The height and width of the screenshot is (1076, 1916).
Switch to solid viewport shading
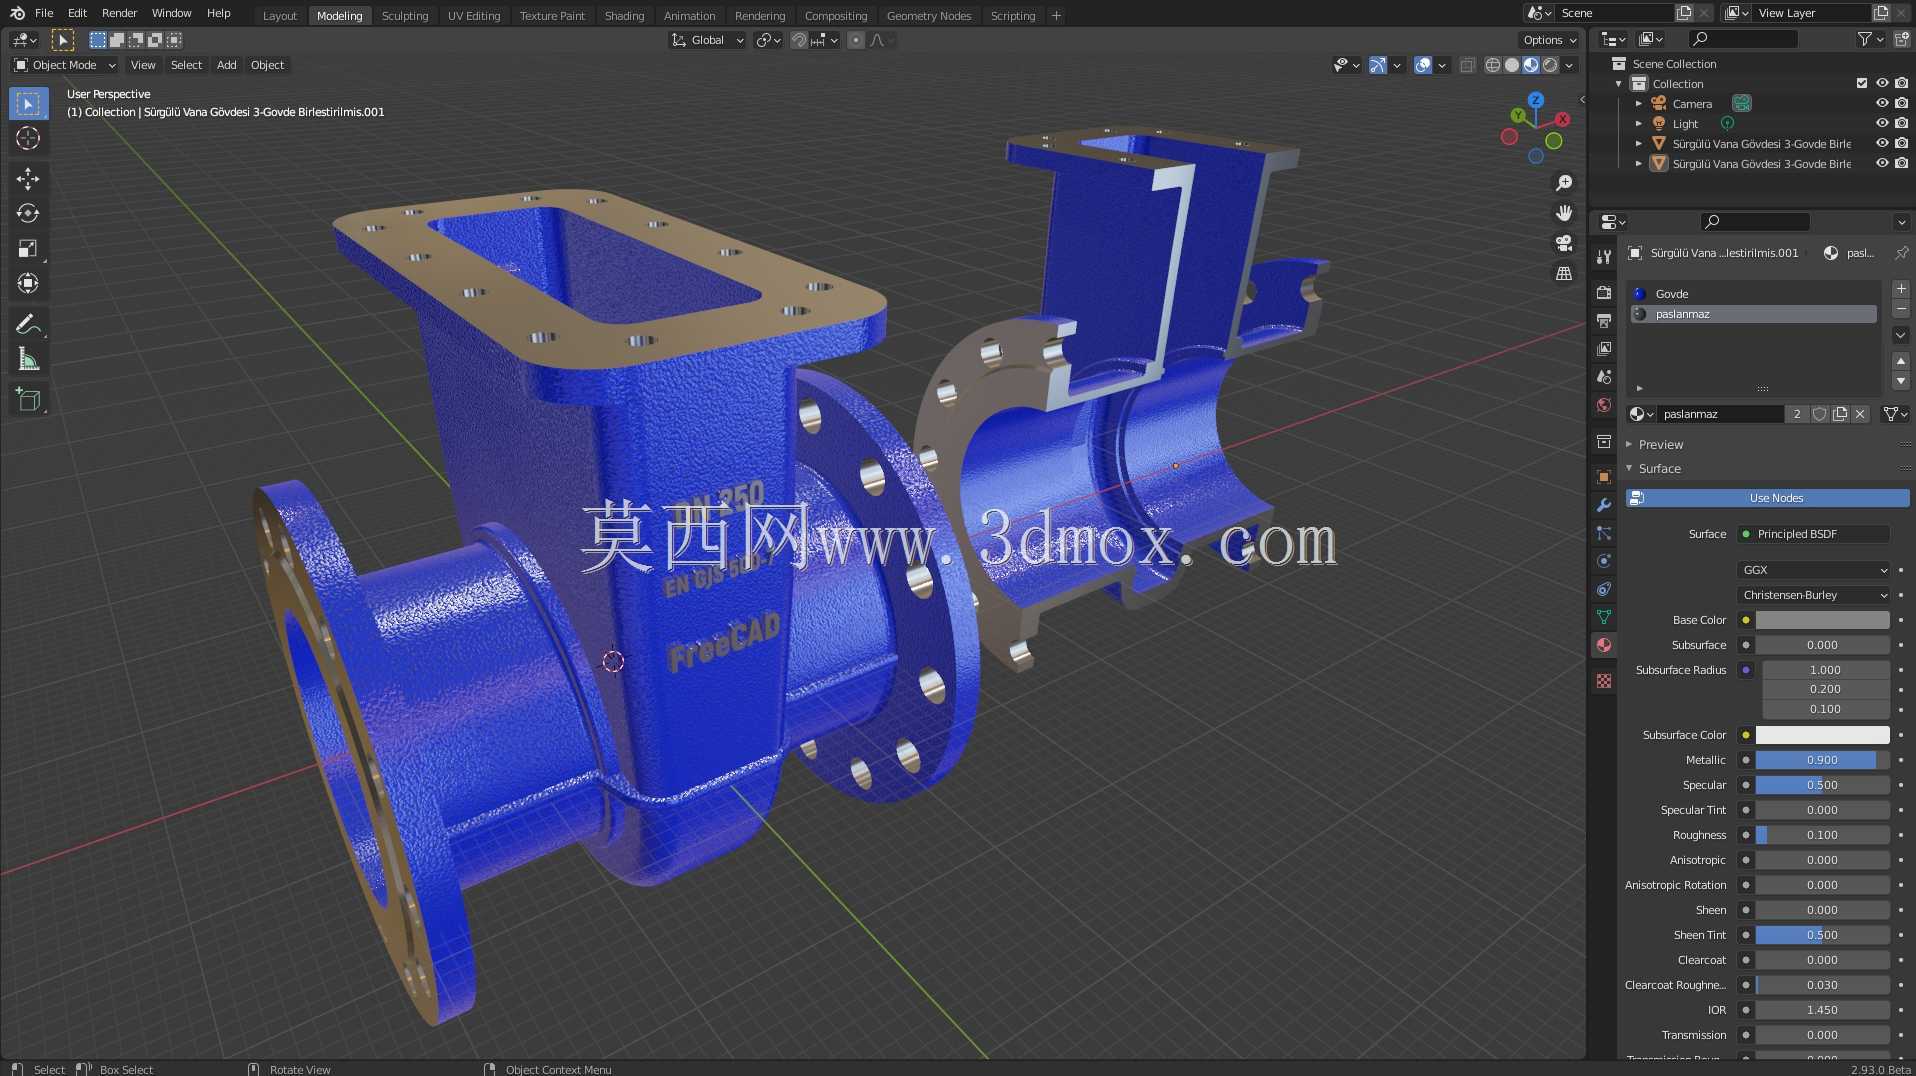click(x=1512, y=65)
